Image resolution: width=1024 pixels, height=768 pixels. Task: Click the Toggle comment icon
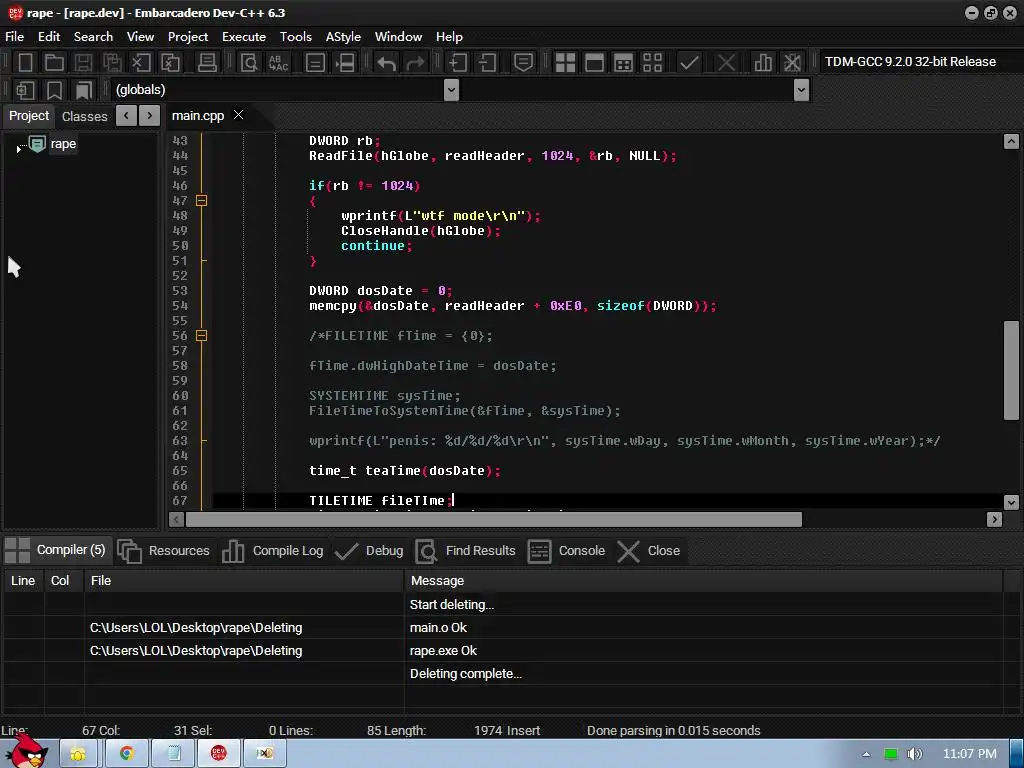click(x=523, y=63)
